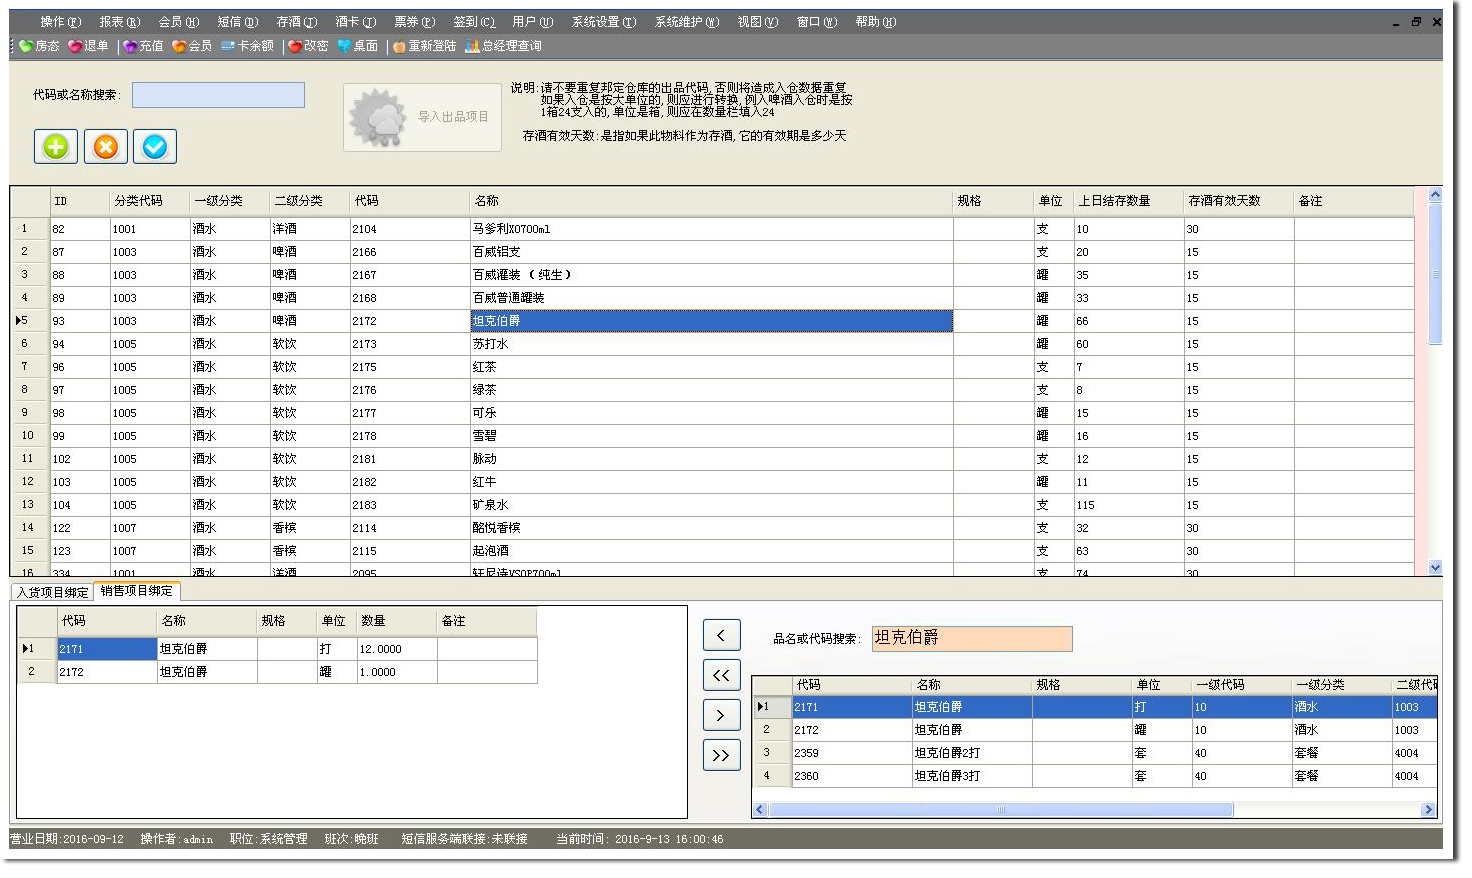The height and width of the screenshot is (878, 1472).
Task: Open the 系统设置 menu
Action: [603, 22]
